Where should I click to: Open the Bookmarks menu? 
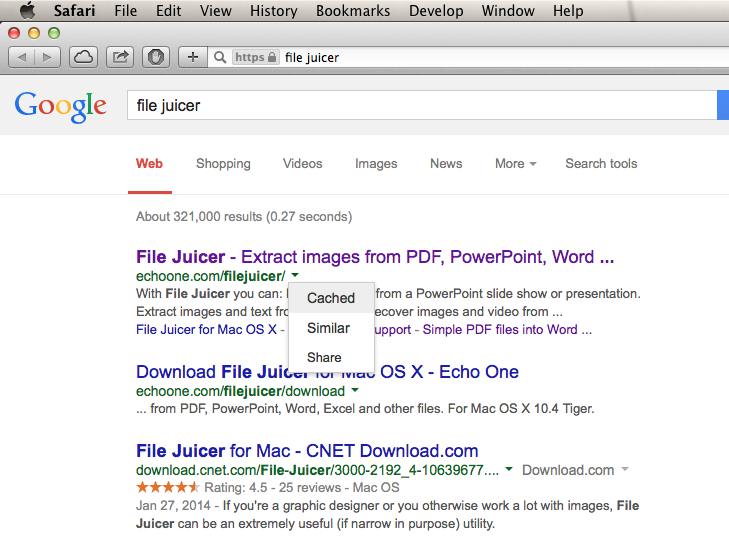pyautogui.click(x=353, y=10)
